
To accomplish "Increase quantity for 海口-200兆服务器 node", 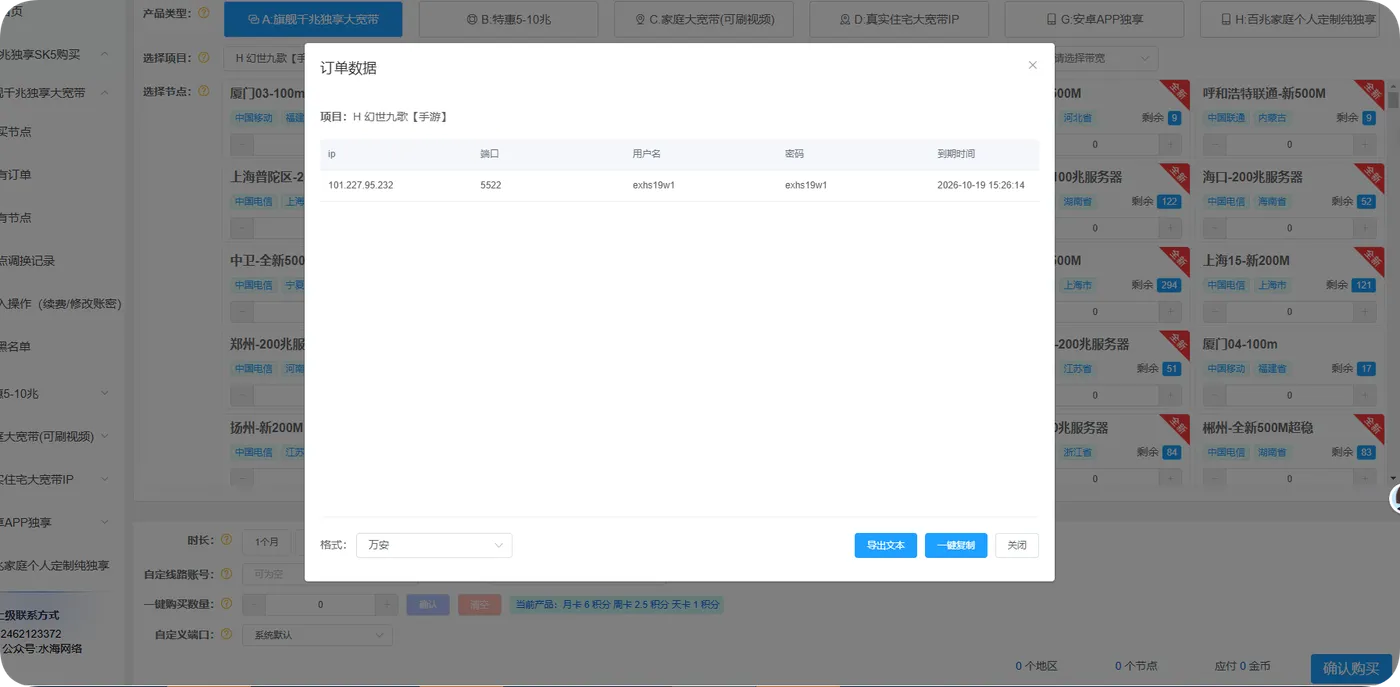I will tap(1365, 228).
